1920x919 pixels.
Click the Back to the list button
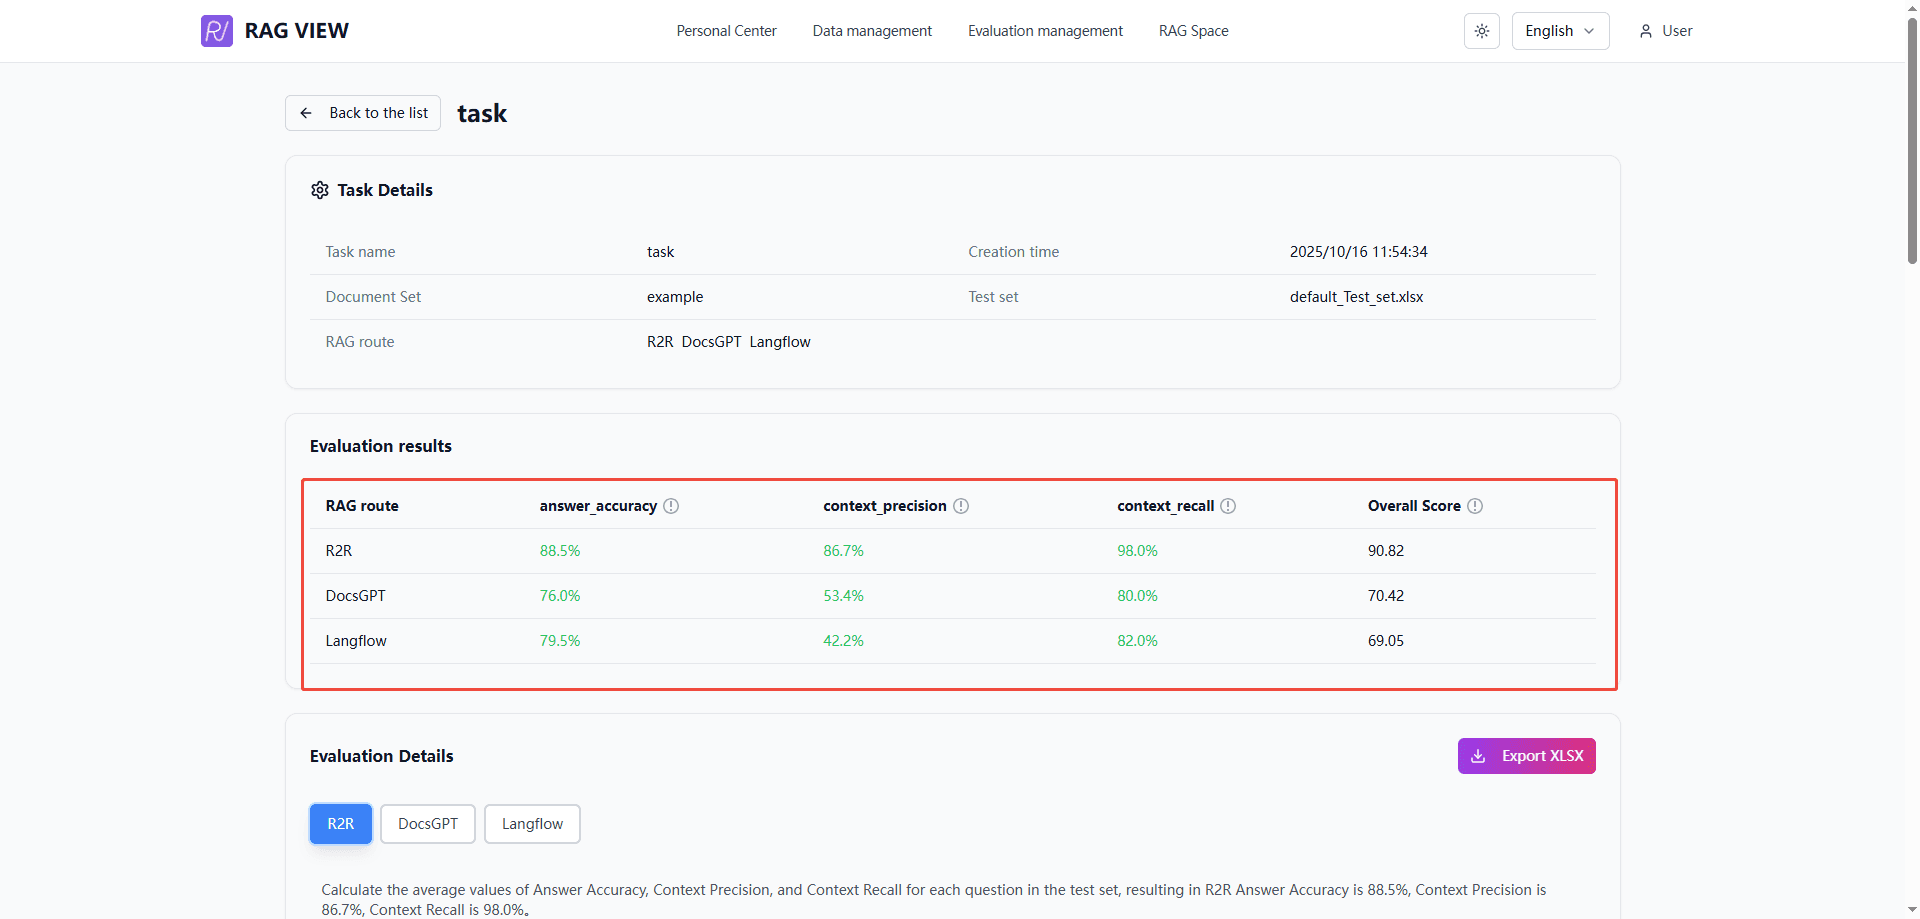pyautogui.click(x=362, y=112)
